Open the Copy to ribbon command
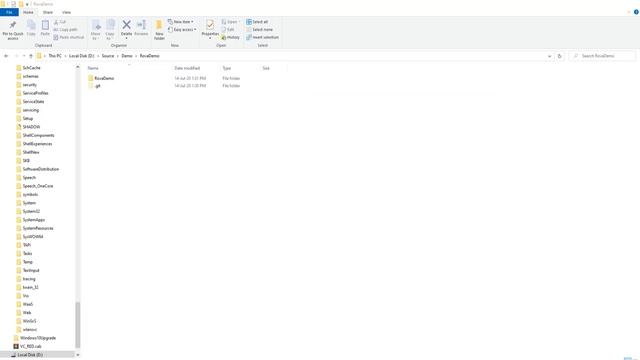The width and height of the screenshot is (640, 360). 110,30
